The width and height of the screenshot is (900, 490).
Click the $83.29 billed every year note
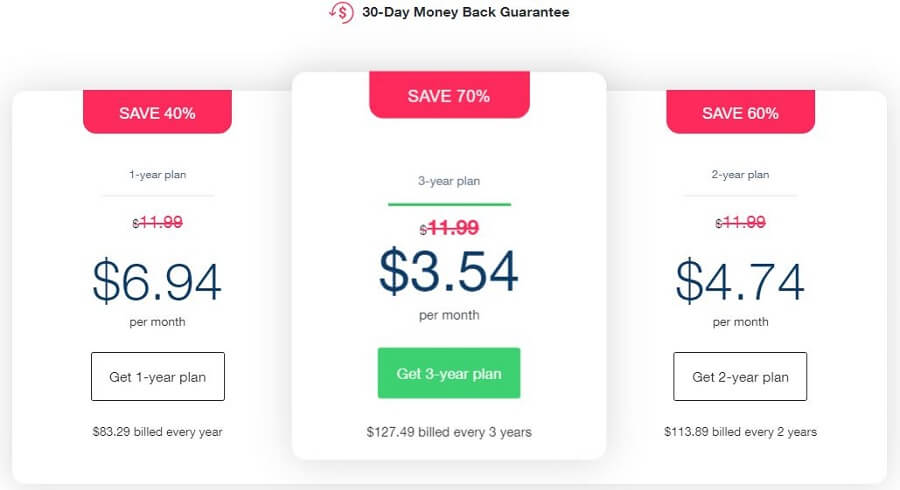157,431
